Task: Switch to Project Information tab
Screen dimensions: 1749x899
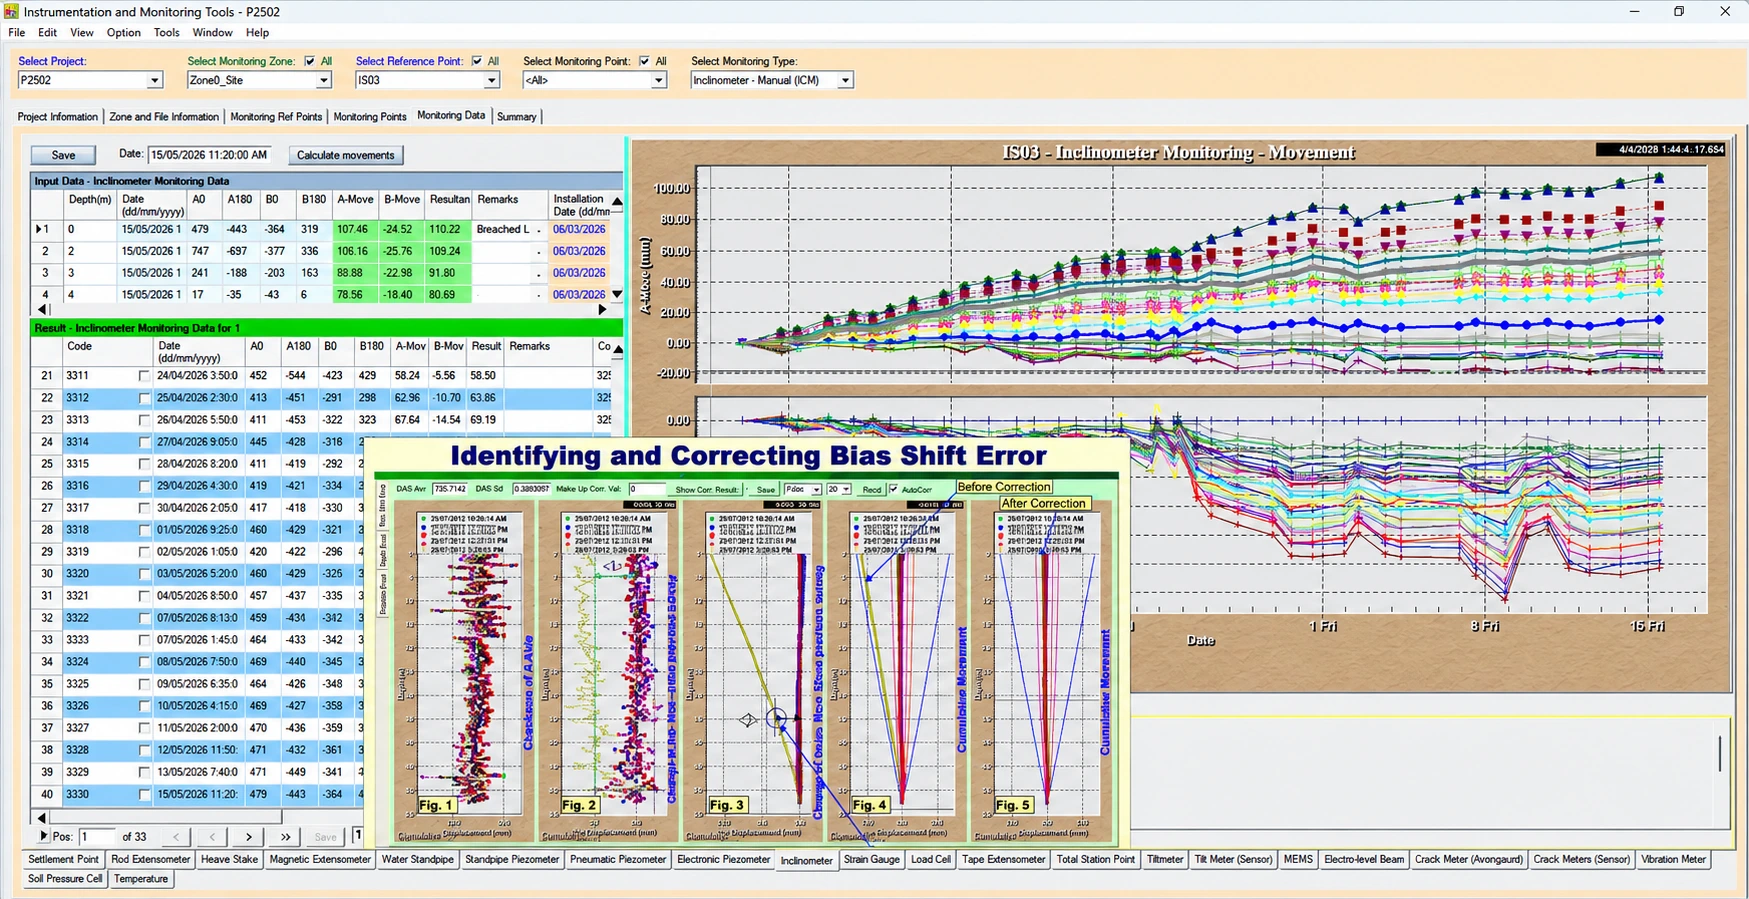Action: [58, 117]
